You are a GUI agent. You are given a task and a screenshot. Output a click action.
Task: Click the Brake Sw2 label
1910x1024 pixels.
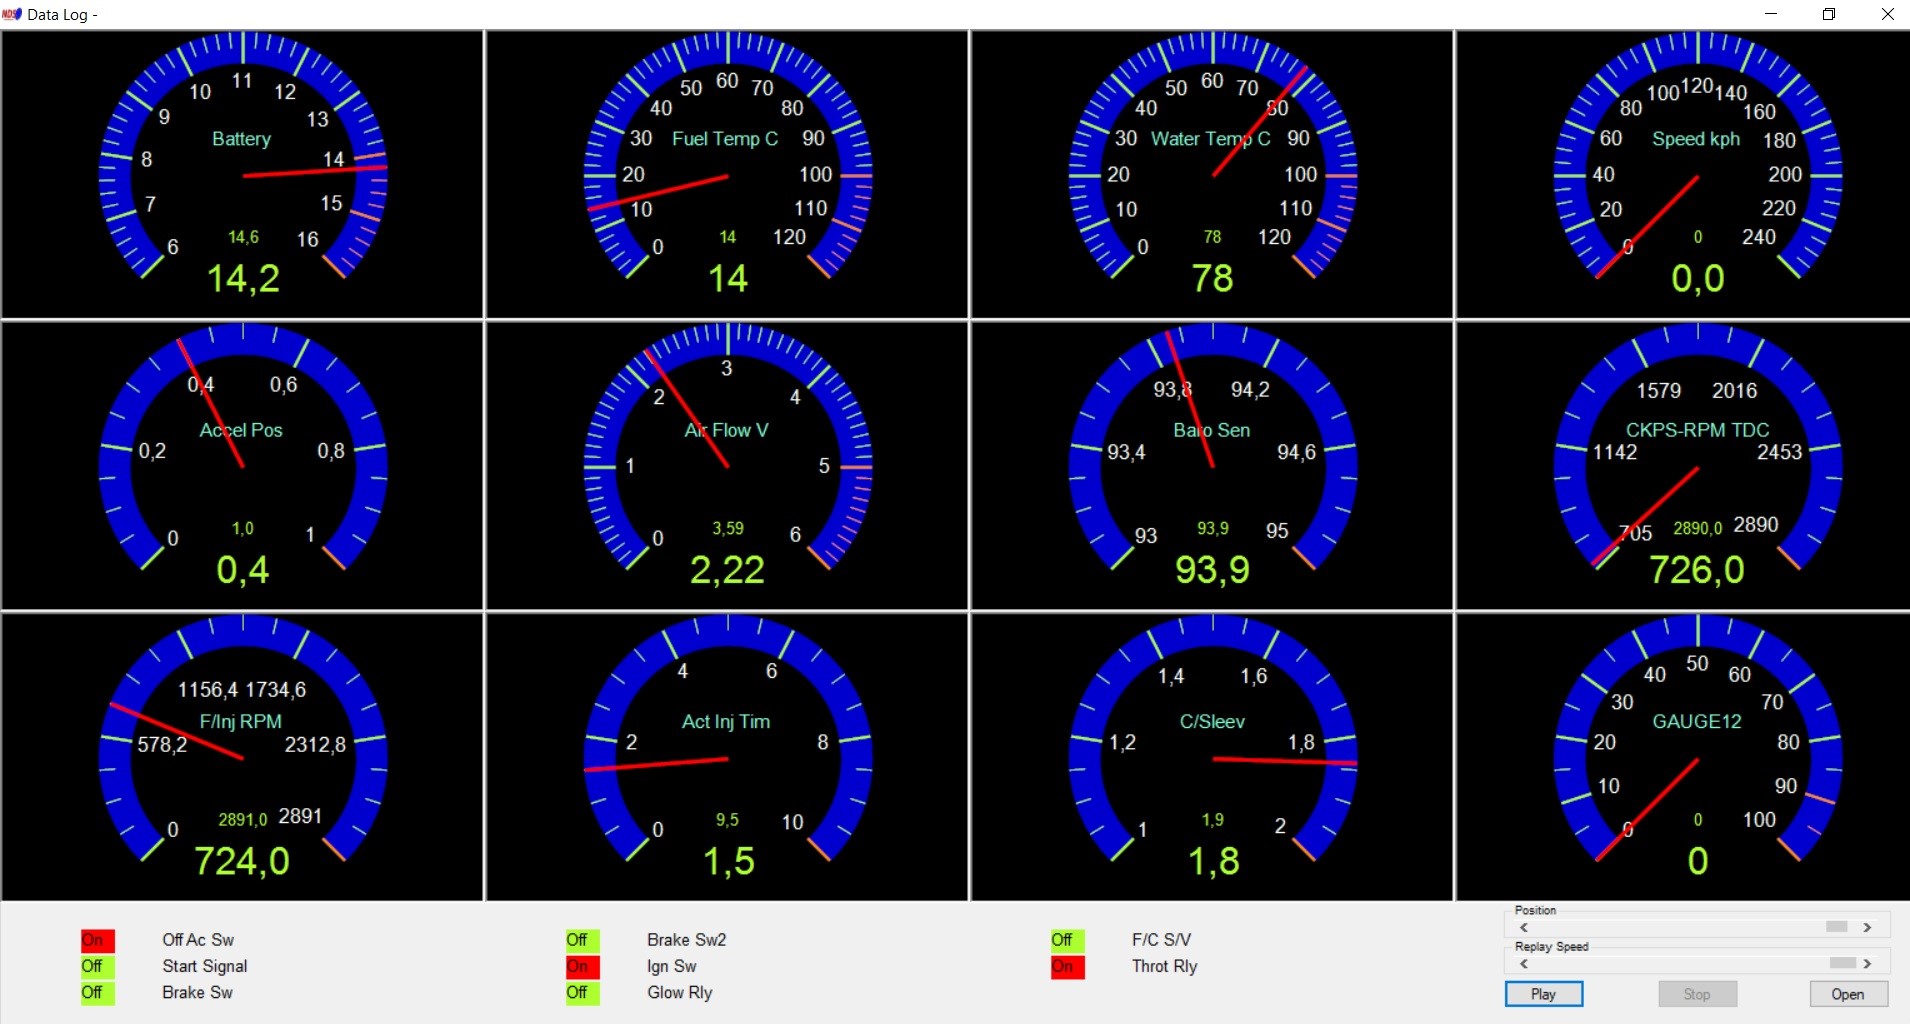coord(687,940)
